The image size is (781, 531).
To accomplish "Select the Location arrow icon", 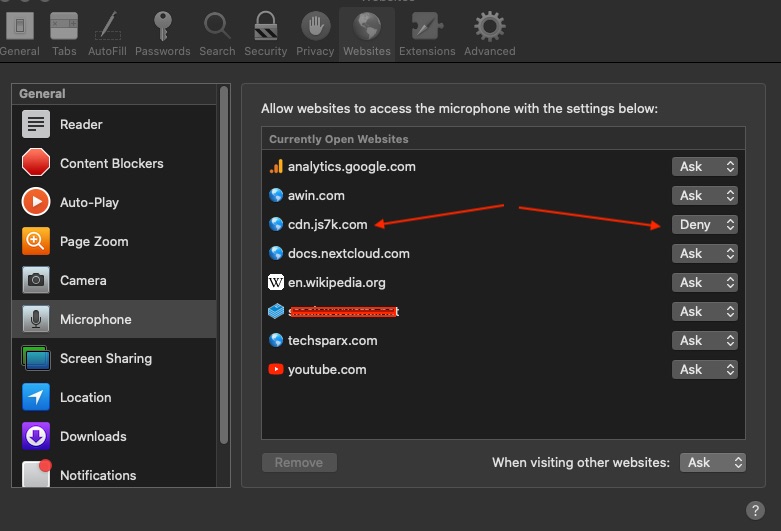I will point(36,397).
